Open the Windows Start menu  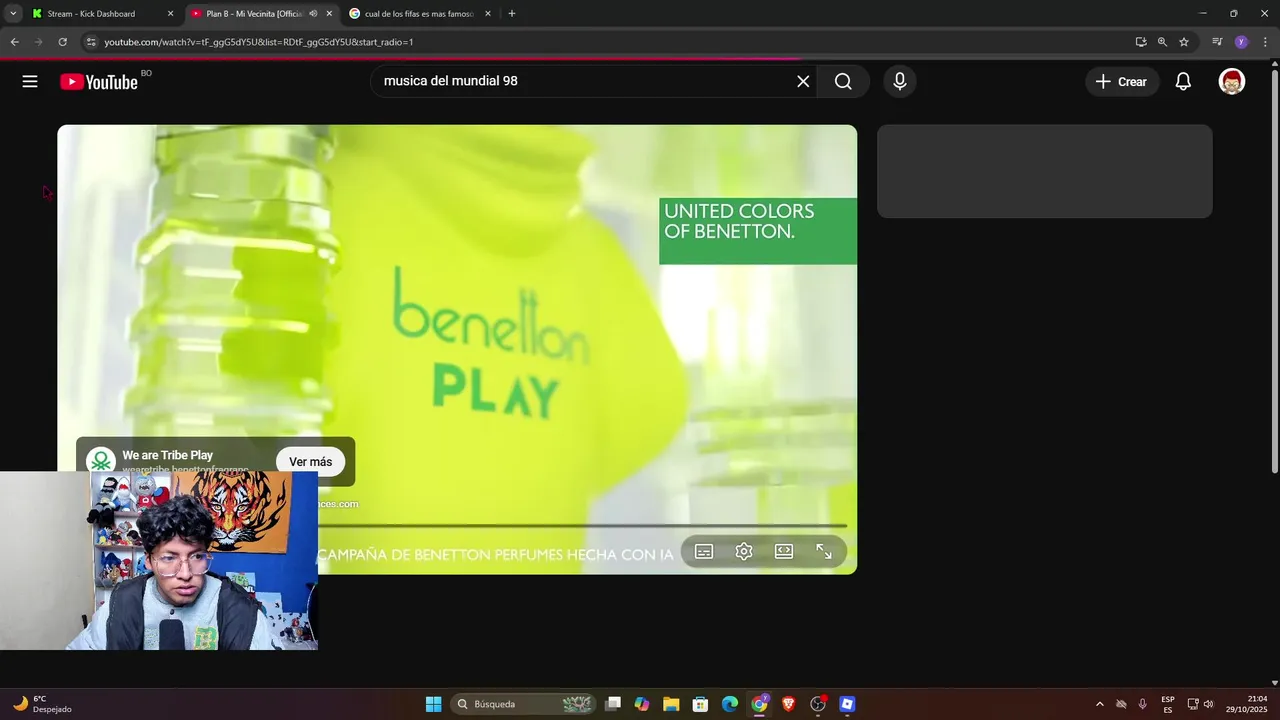coord(433,704)
